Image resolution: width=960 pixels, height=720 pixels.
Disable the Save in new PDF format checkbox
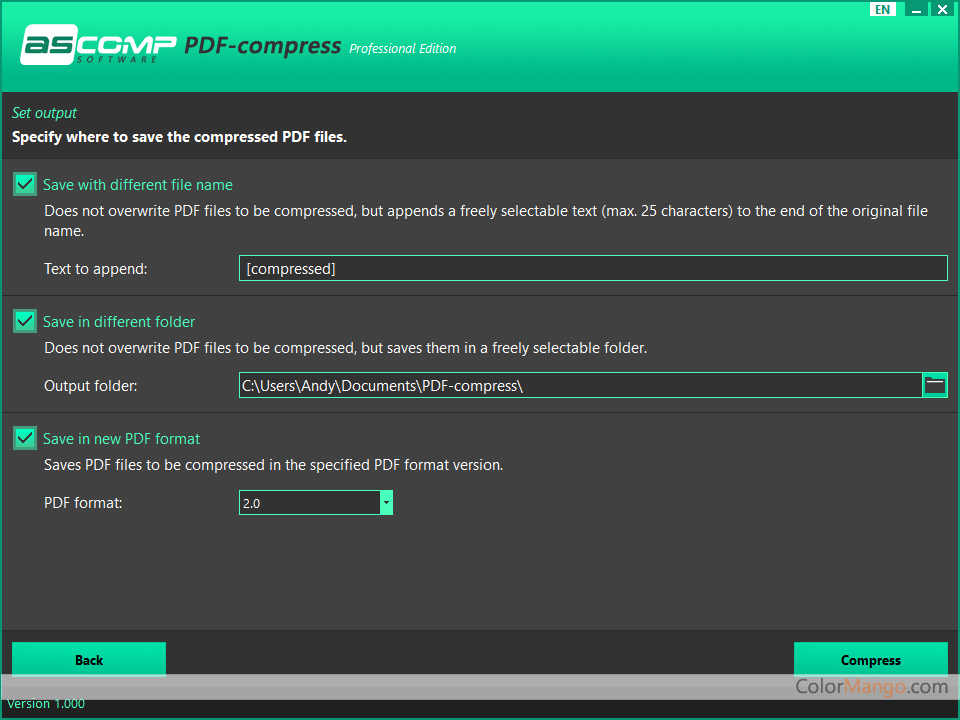pyautogui.click(x=25, y=438)
